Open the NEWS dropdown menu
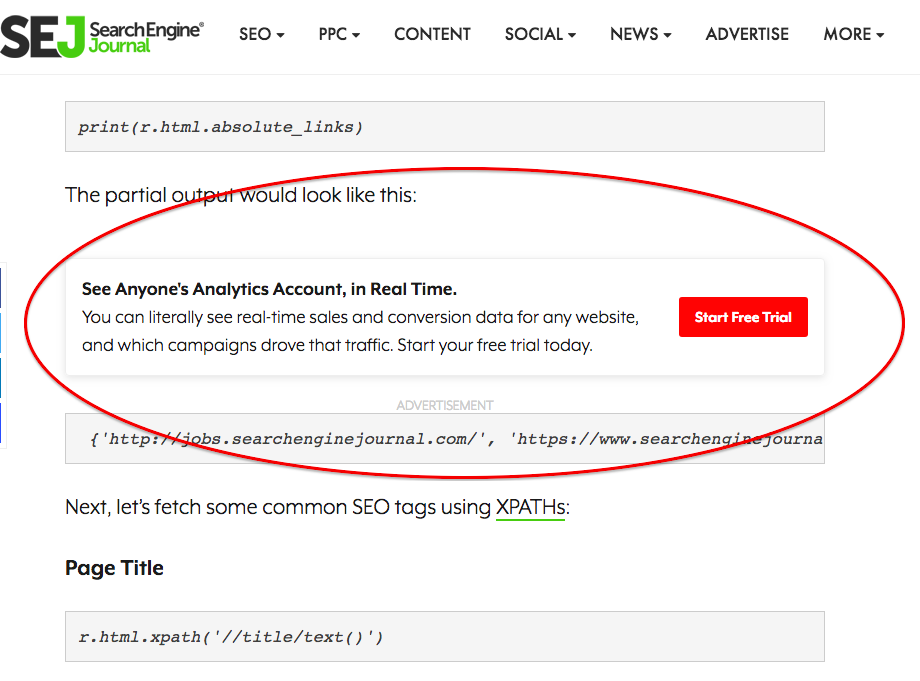920x681 pixels. tap(639, 34)
